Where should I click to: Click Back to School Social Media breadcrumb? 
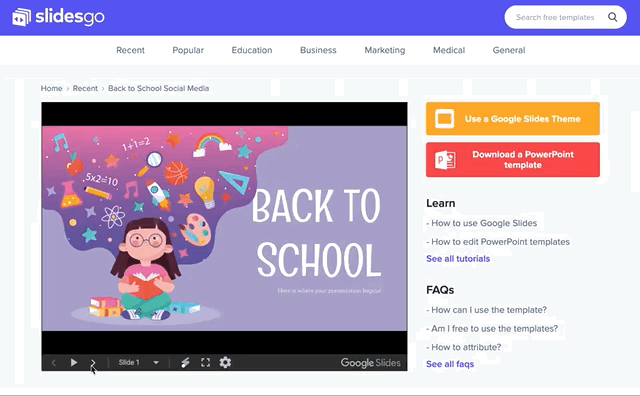158,88
